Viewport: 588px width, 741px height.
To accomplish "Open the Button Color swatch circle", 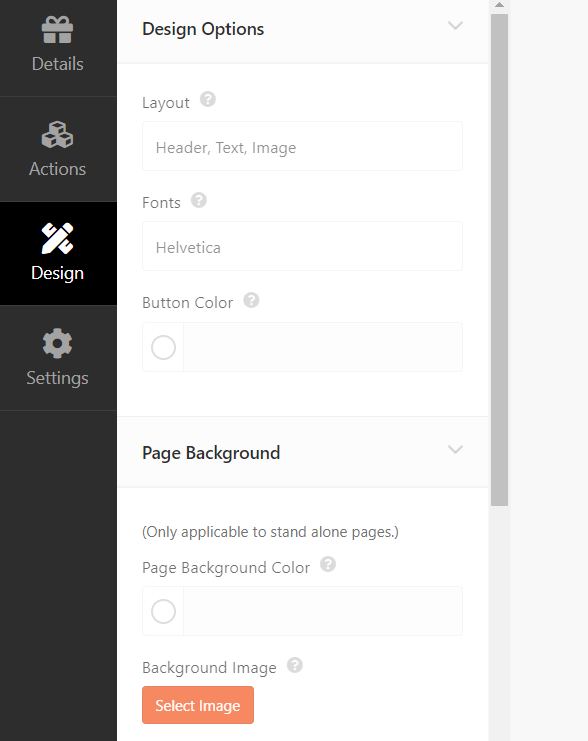I will [164, 348].
